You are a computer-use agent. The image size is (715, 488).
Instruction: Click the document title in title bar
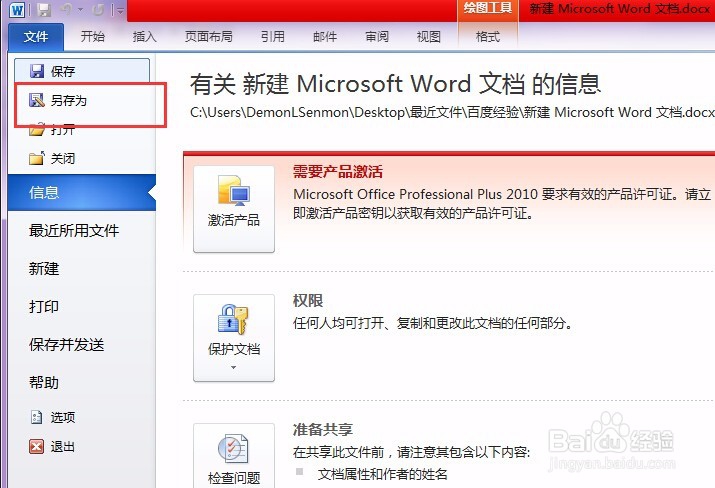click(620, 9)
